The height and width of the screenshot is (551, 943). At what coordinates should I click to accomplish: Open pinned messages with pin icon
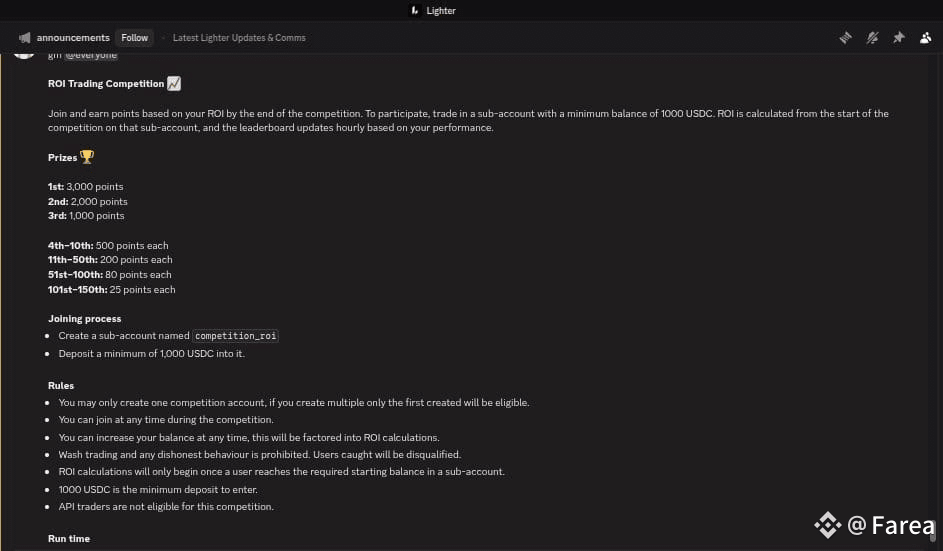[898, 38]
